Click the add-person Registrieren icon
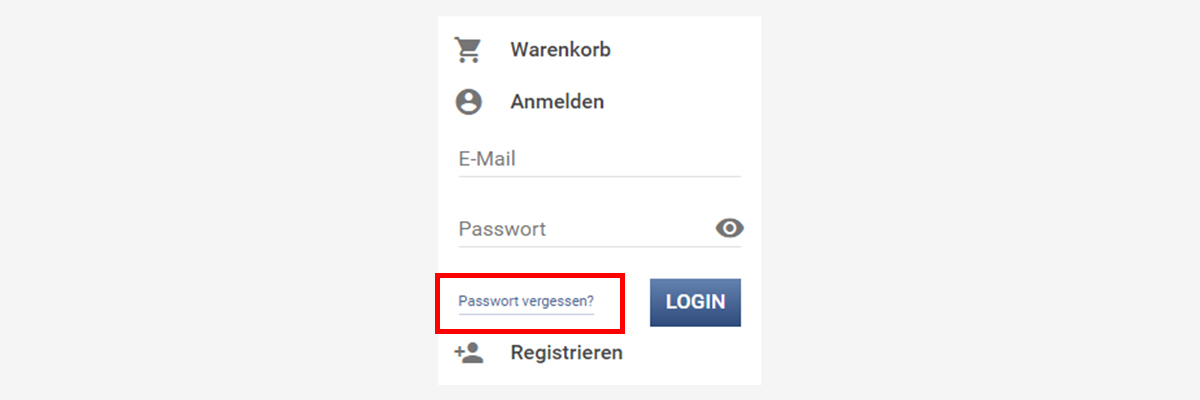 pyautogui.click(x=468, y=352)
